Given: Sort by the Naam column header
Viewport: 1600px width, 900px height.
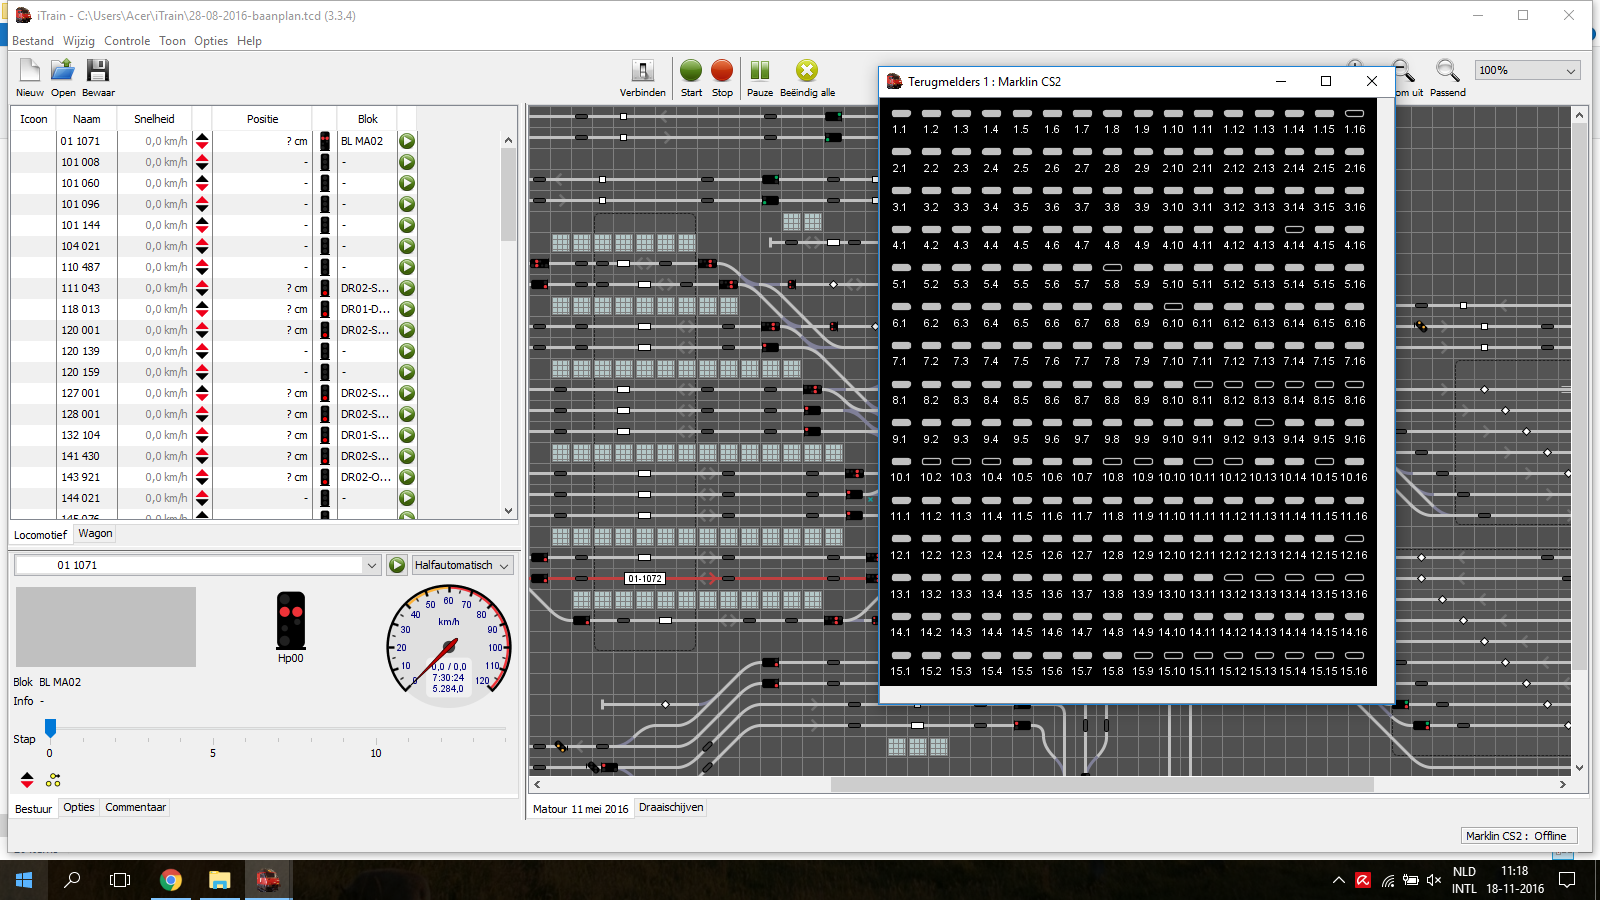Looking at the screenshot, I should 87,119.
